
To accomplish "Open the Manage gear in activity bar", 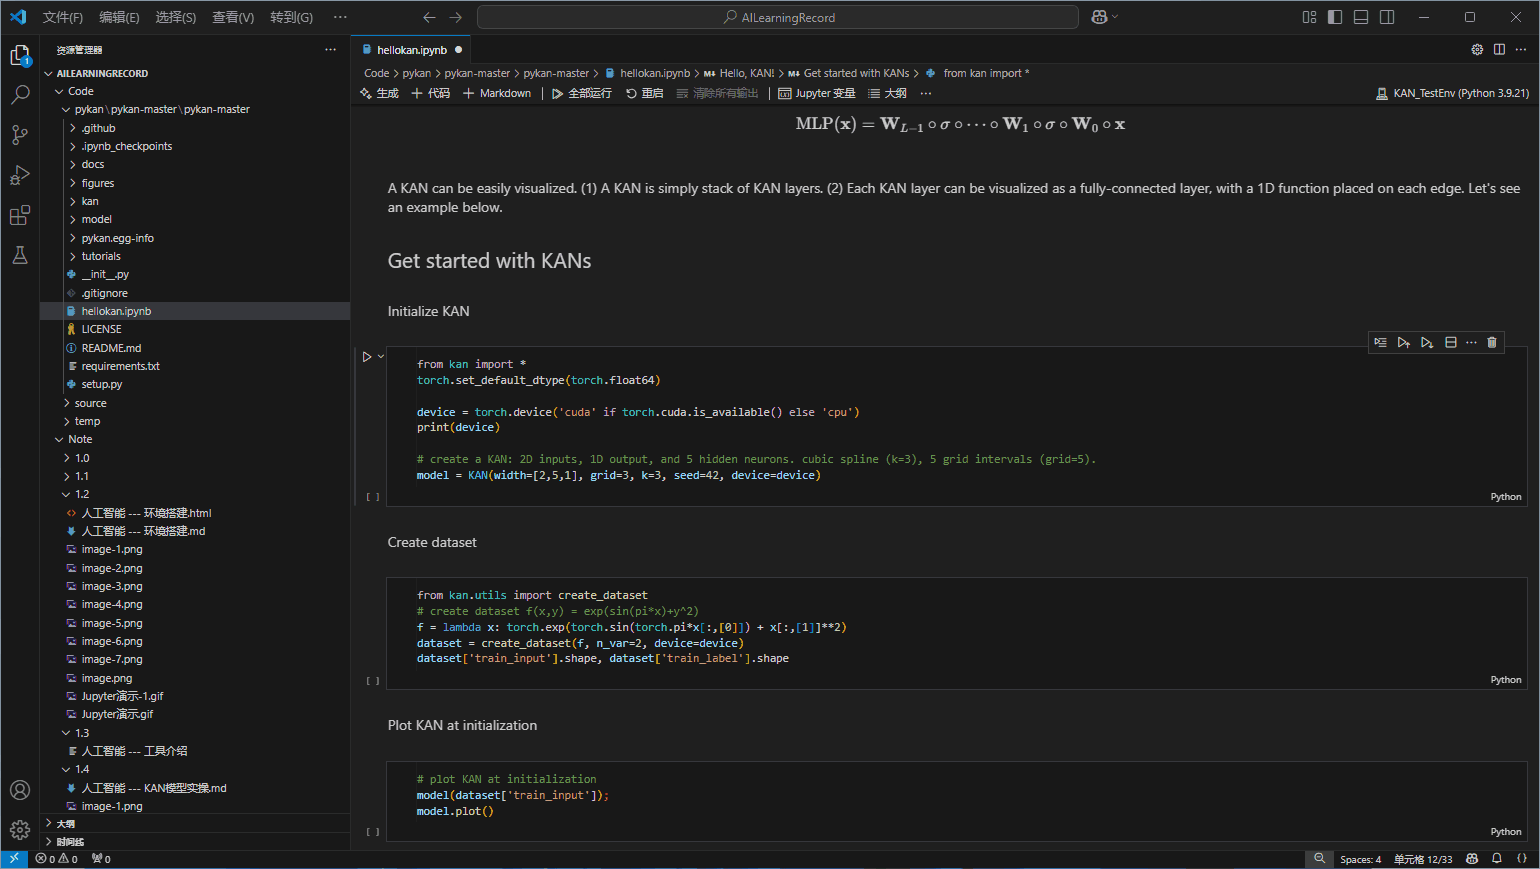I will [x=20, y=830].
